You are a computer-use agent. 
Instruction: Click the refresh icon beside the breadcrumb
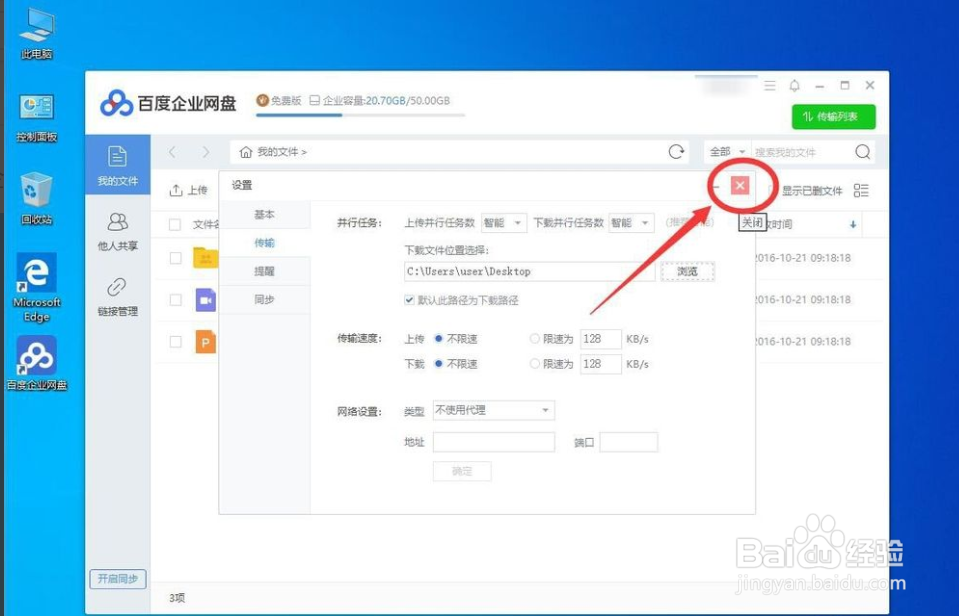pyautogui.click(x=676, y=151)
